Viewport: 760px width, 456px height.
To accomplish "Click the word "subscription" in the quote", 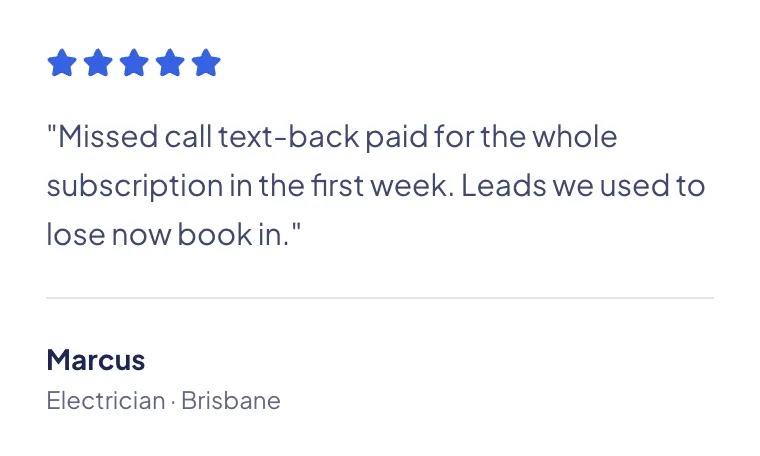I will point(135,187).
